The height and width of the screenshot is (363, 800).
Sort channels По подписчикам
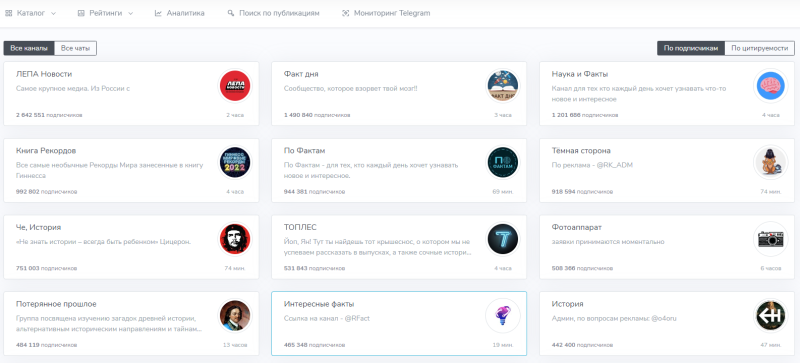691,49
